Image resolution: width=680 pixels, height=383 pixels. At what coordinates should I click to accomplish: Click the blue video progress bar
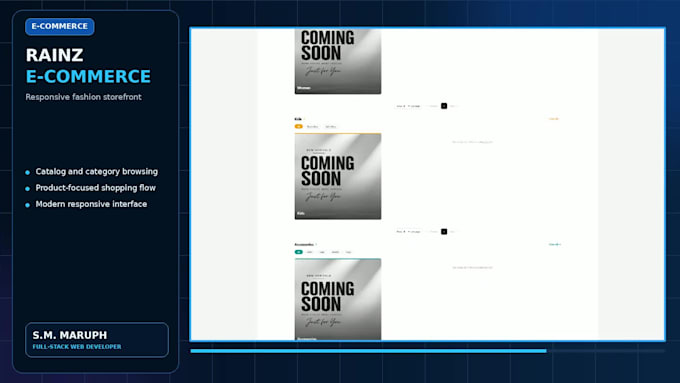[x=368, y=351]
